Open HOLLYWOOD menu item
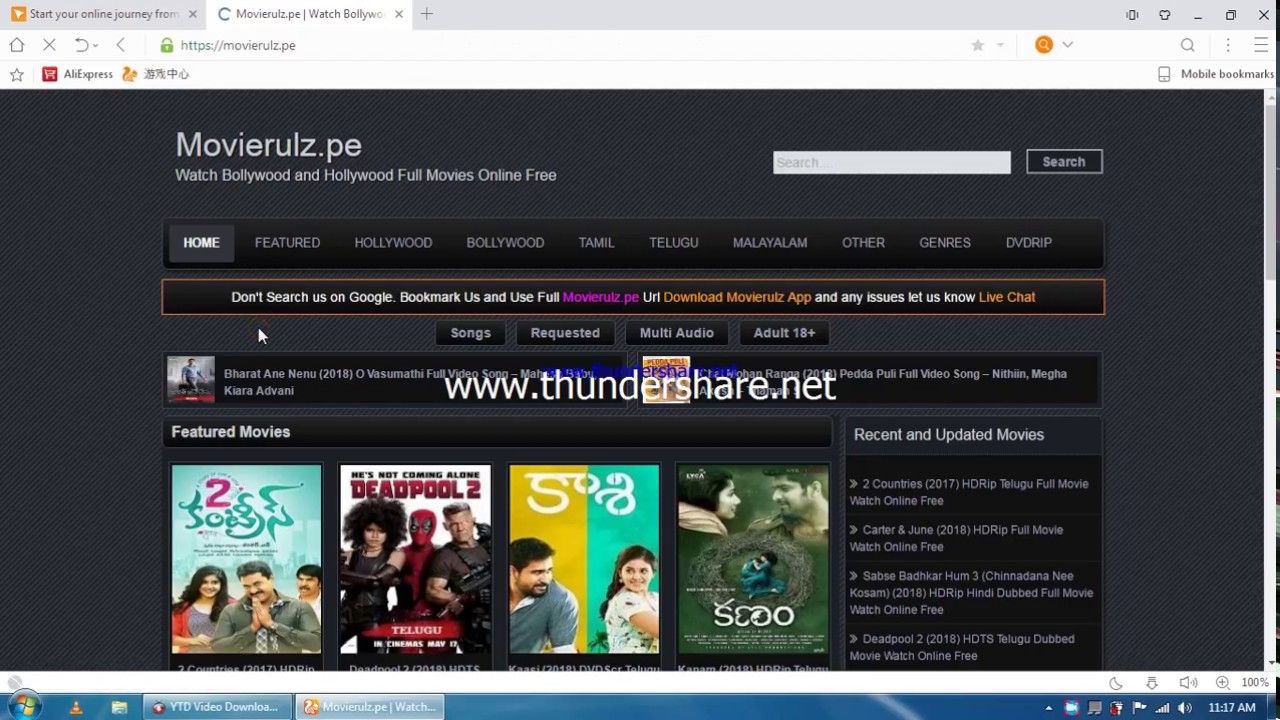 pos(393,243)
